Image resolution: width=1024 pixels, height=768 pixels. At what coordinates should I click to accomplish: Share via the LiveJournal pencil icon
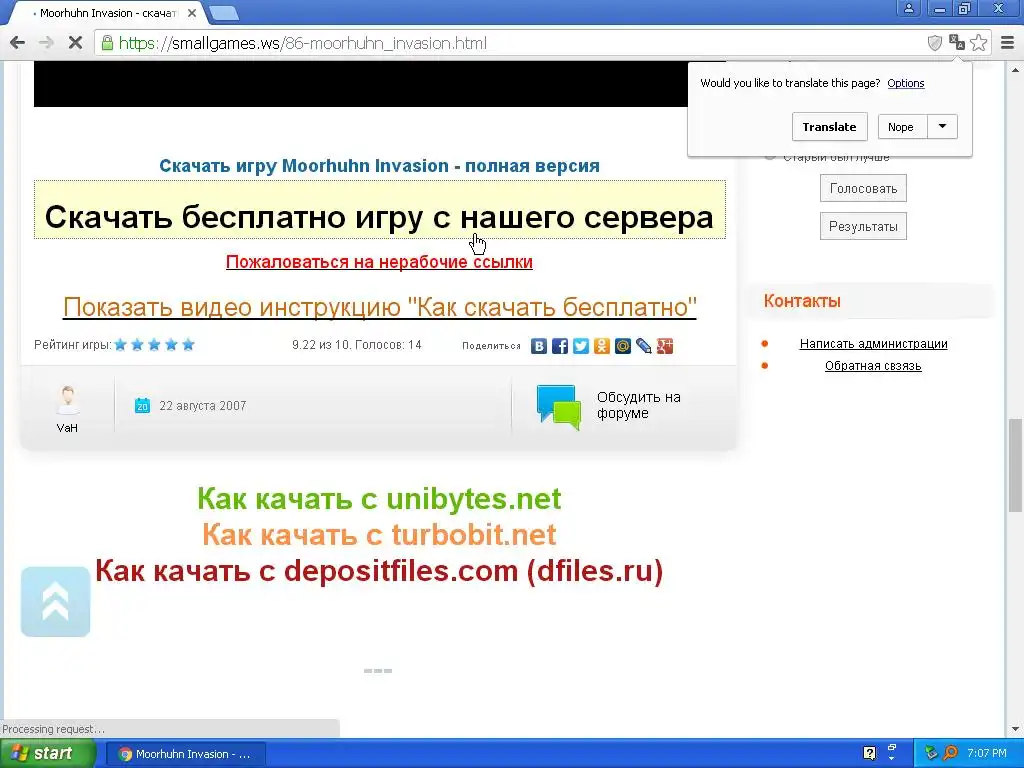click(x=643, y=345)
